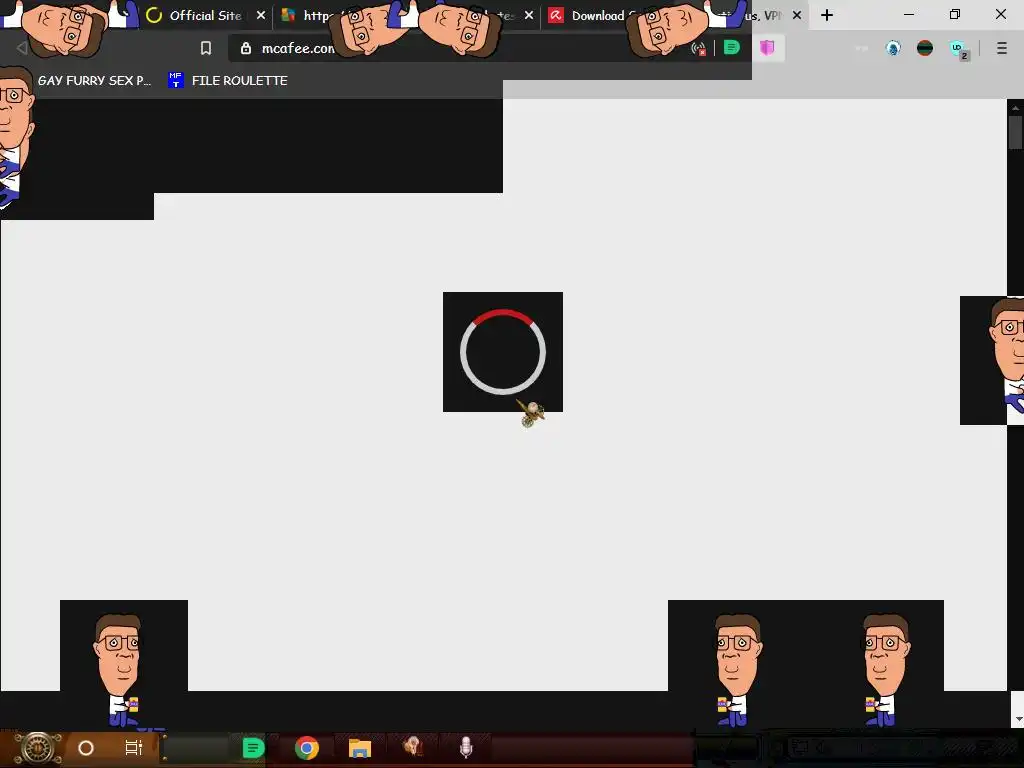The image size is (1024, 768).
Task: Open the steampunk Start button
Action: [38, 748]
